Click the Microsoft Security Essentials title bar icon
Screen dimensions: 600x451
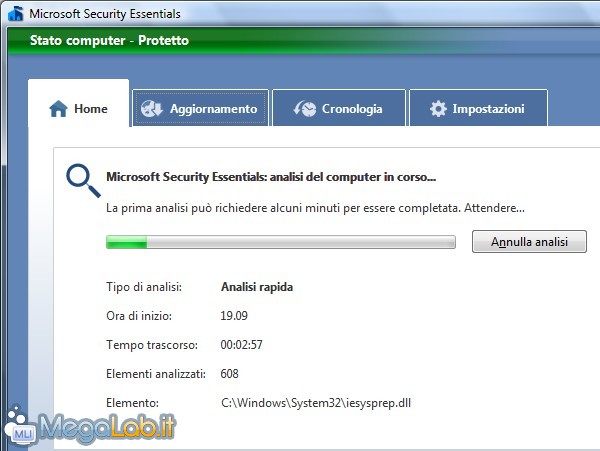pos(16,13)
